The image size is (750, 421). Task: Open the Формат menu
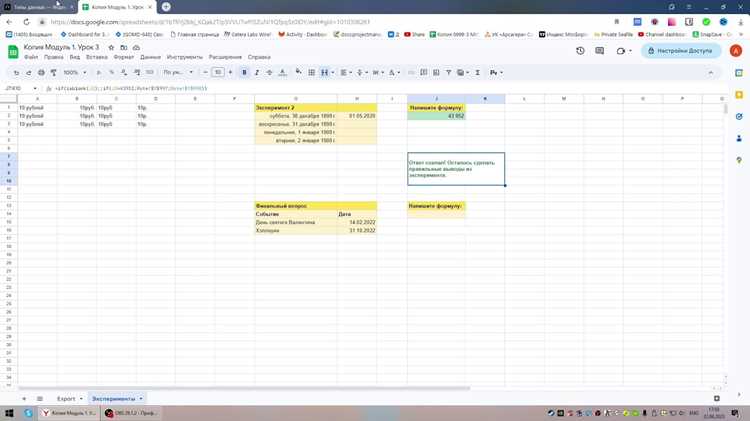(x=123, y=57)
